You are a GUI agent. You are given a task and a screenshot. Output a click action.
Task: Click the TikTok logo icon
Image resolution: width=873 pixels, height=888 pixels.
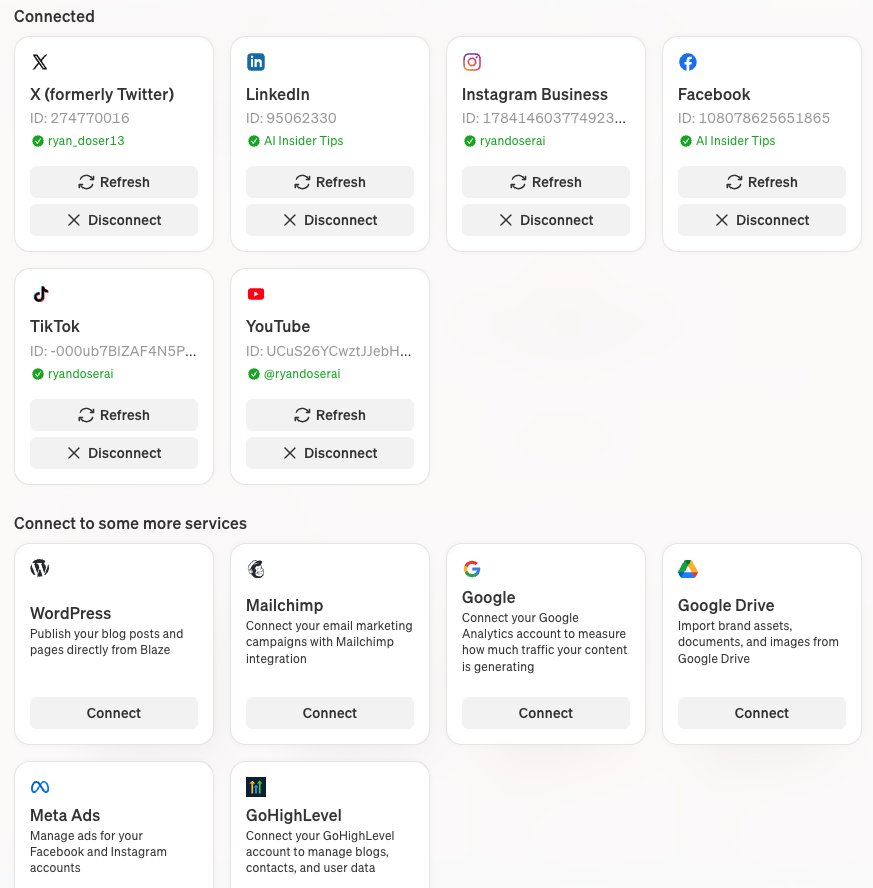[40, 293]
